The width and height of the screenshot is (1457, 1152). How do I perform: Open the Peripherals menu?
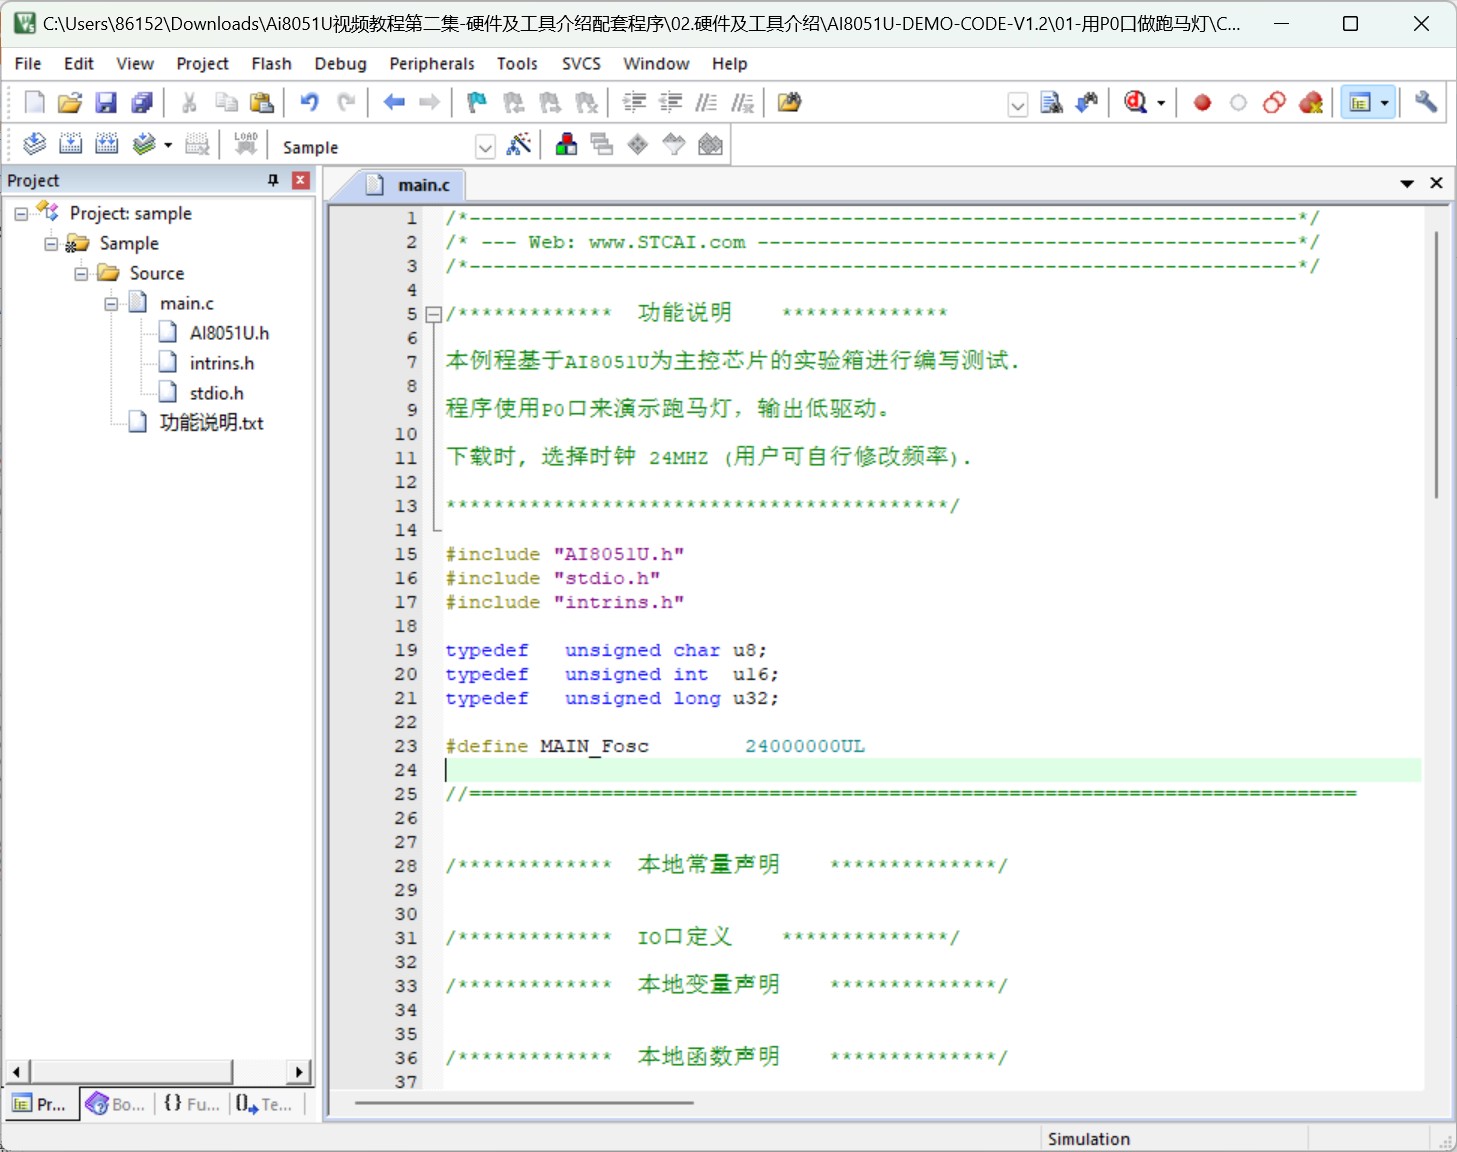click(432, 64)
